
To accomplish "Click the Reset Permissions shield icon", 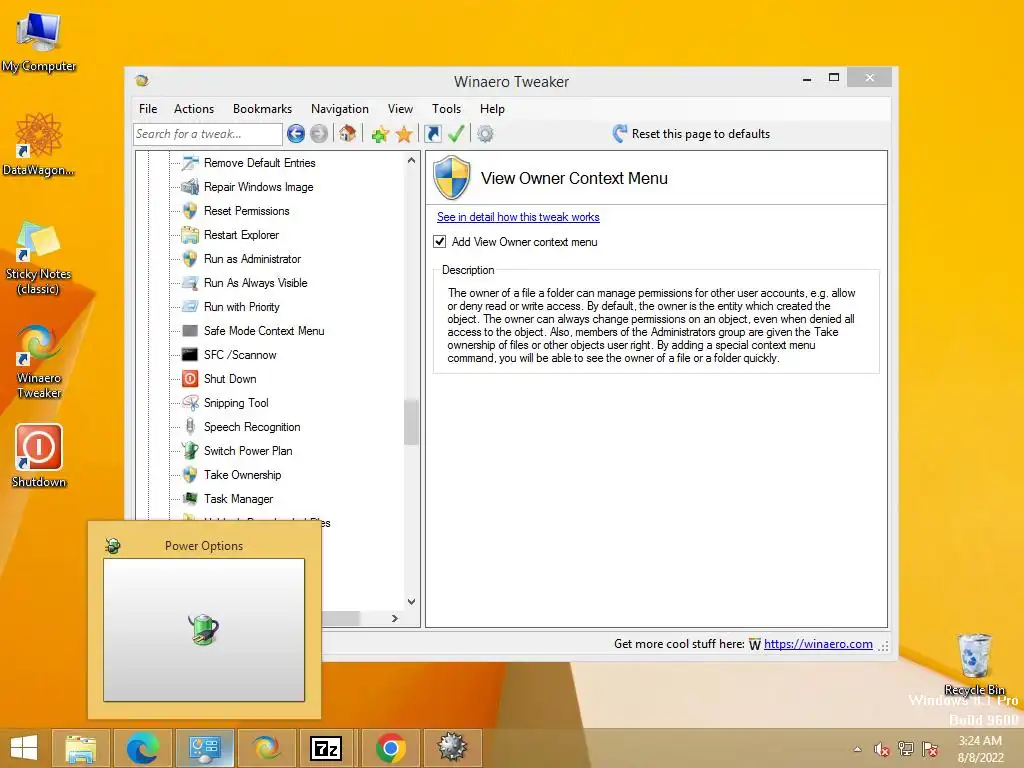I will tap(190, 211).
